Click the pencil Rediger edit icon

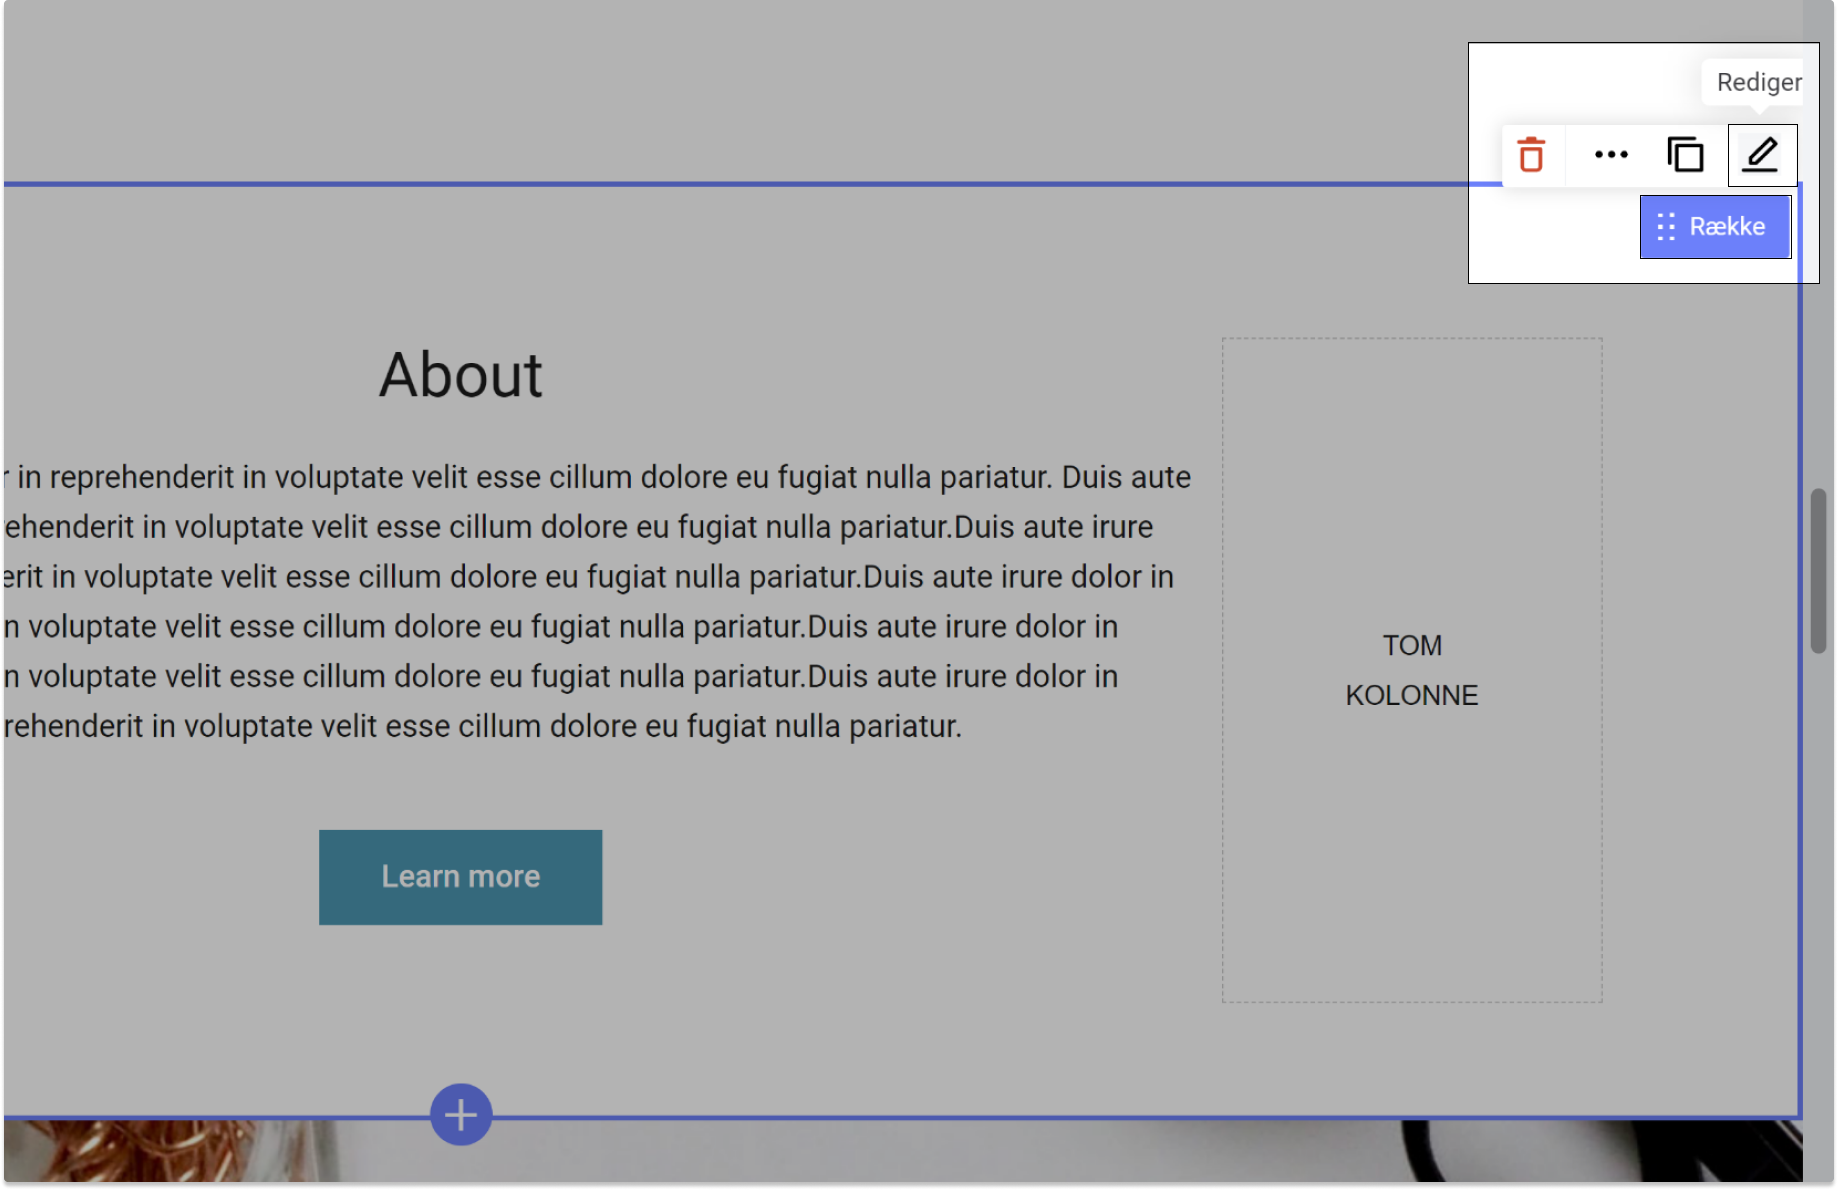(x=1761, y=155)
